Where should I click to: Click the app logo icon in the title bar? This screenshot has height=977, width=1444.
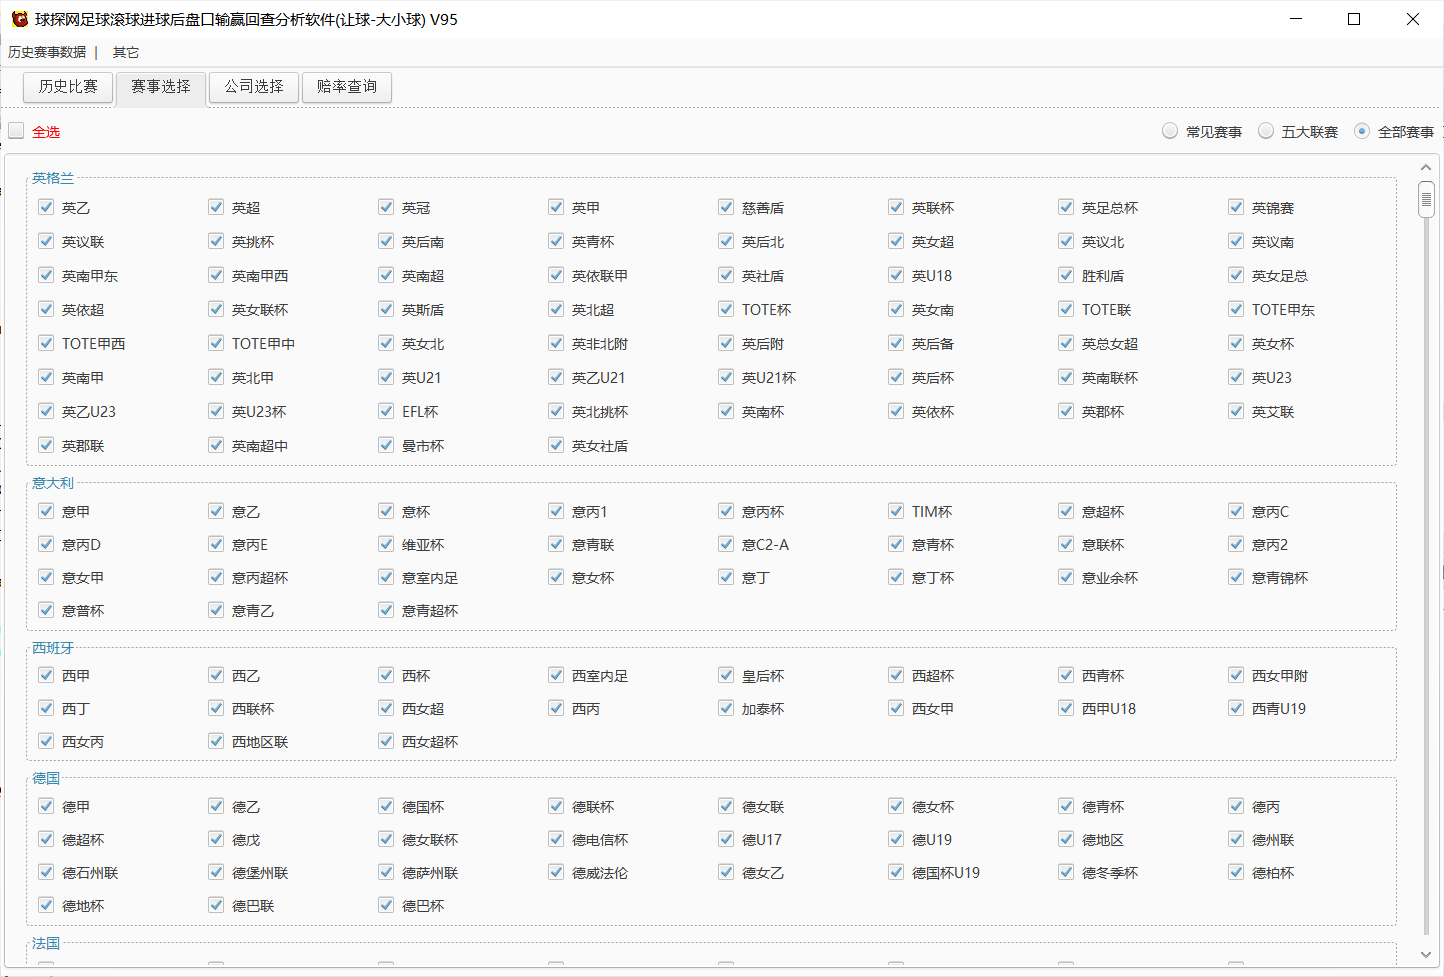(x=19, y=19)
